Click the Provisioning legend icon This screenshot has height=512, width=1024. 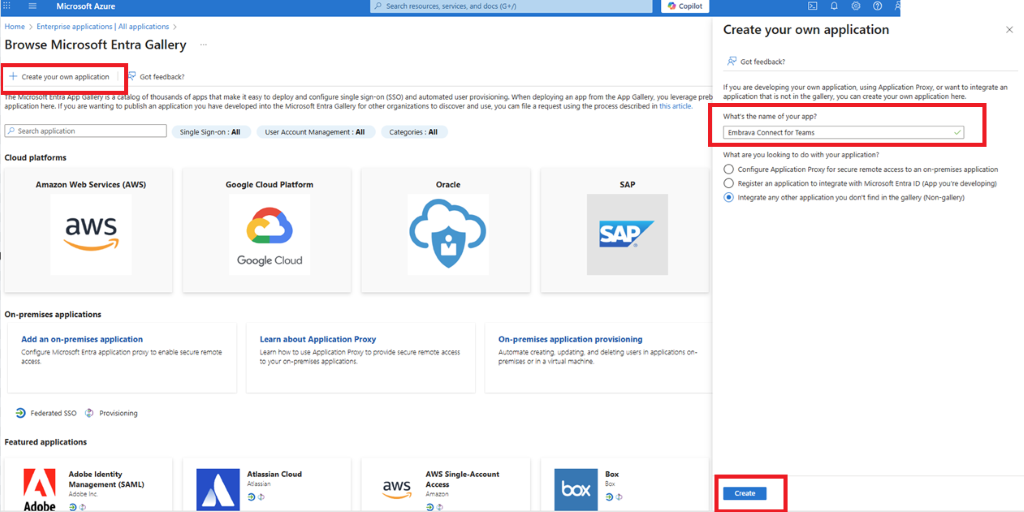[x=89, y=413]
